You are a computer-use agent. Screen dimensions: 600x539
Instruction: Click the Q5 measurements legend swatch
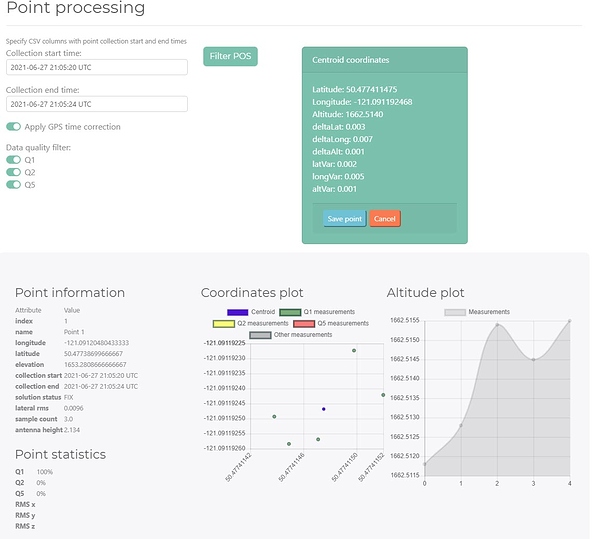[304, 324]
